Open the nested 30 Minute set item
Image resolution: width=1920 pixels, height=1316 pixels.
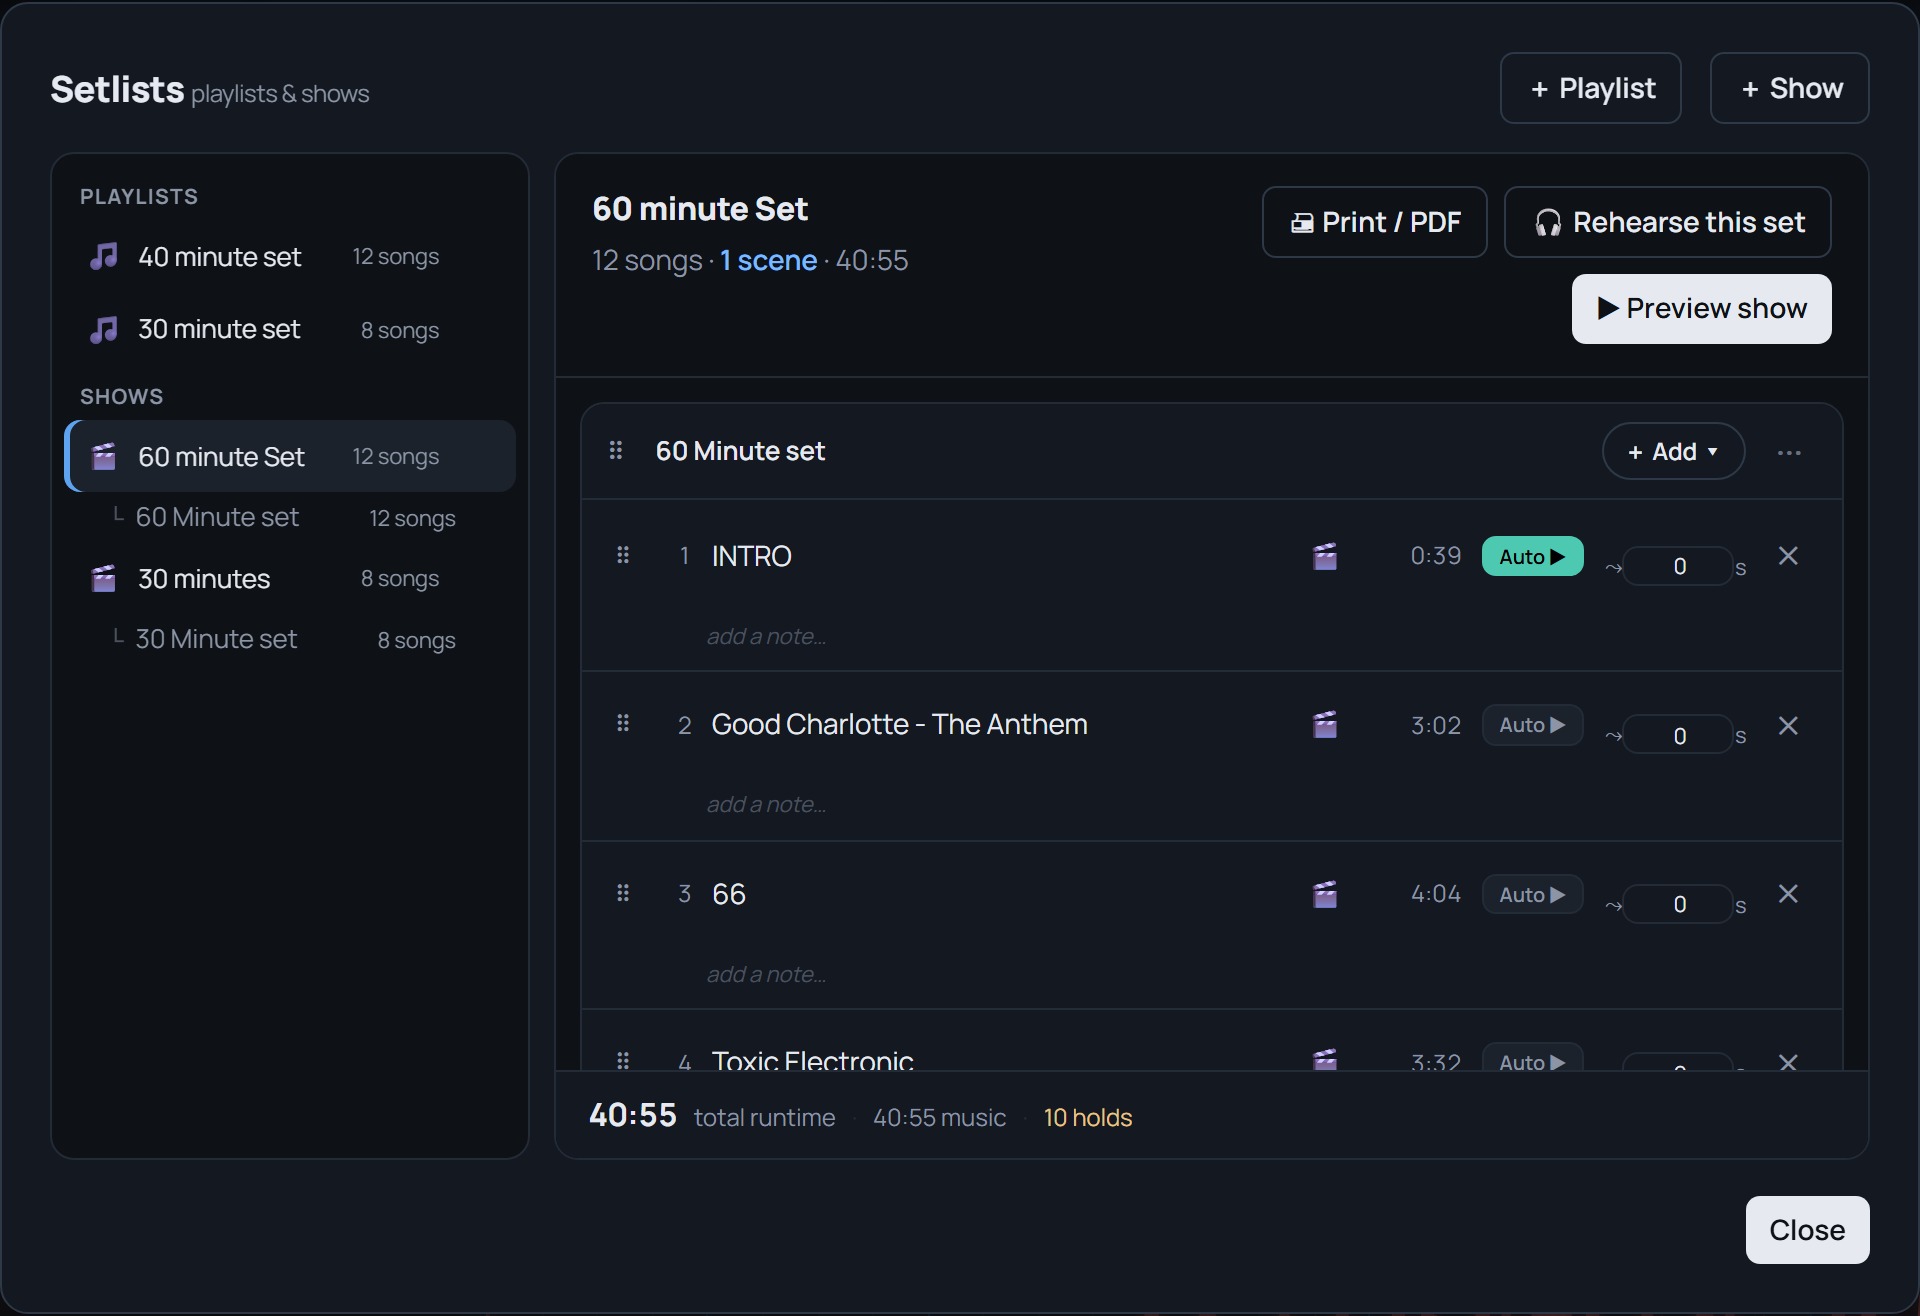(x=290, y=639)
